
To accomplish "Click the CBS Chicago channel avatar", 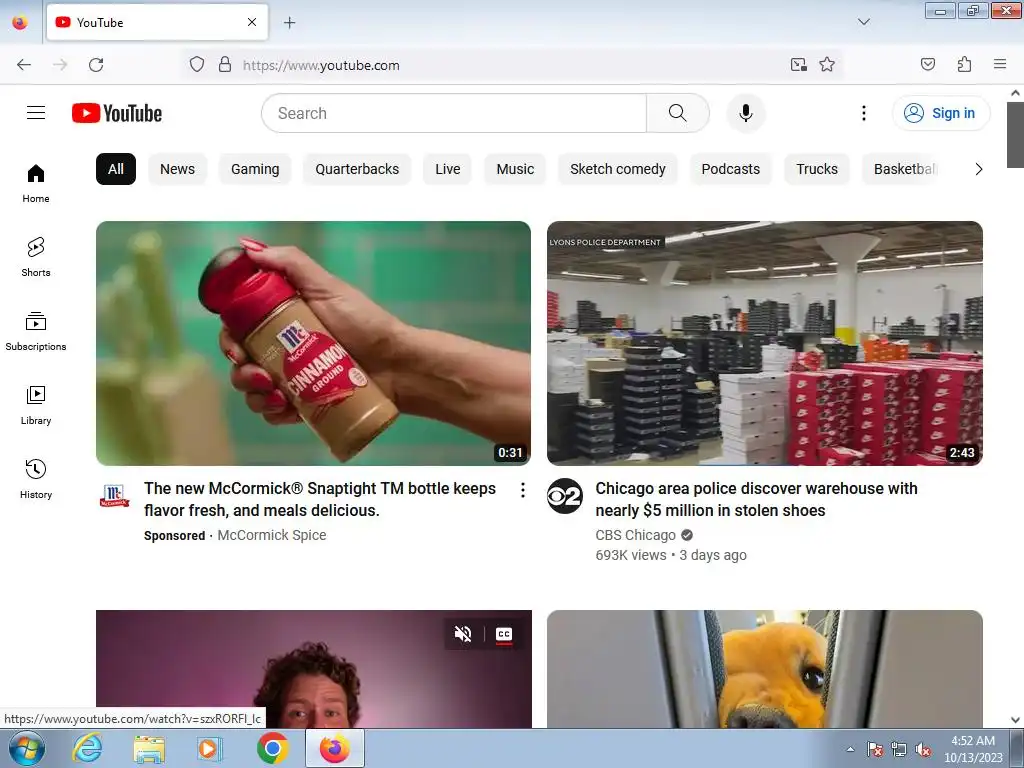I will [x=565, y=496].
